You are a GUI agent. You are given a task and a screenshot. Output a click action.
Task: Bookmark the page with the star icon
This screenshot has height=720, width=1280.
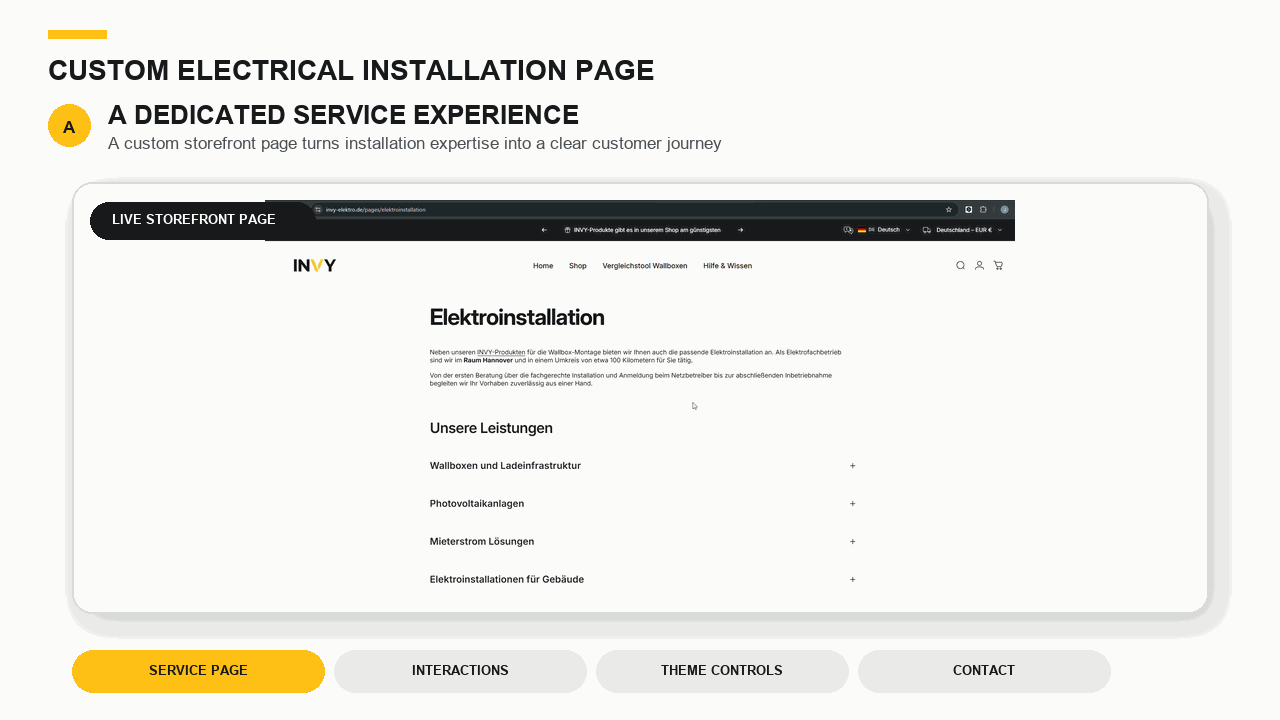click(x=949, y=210)
